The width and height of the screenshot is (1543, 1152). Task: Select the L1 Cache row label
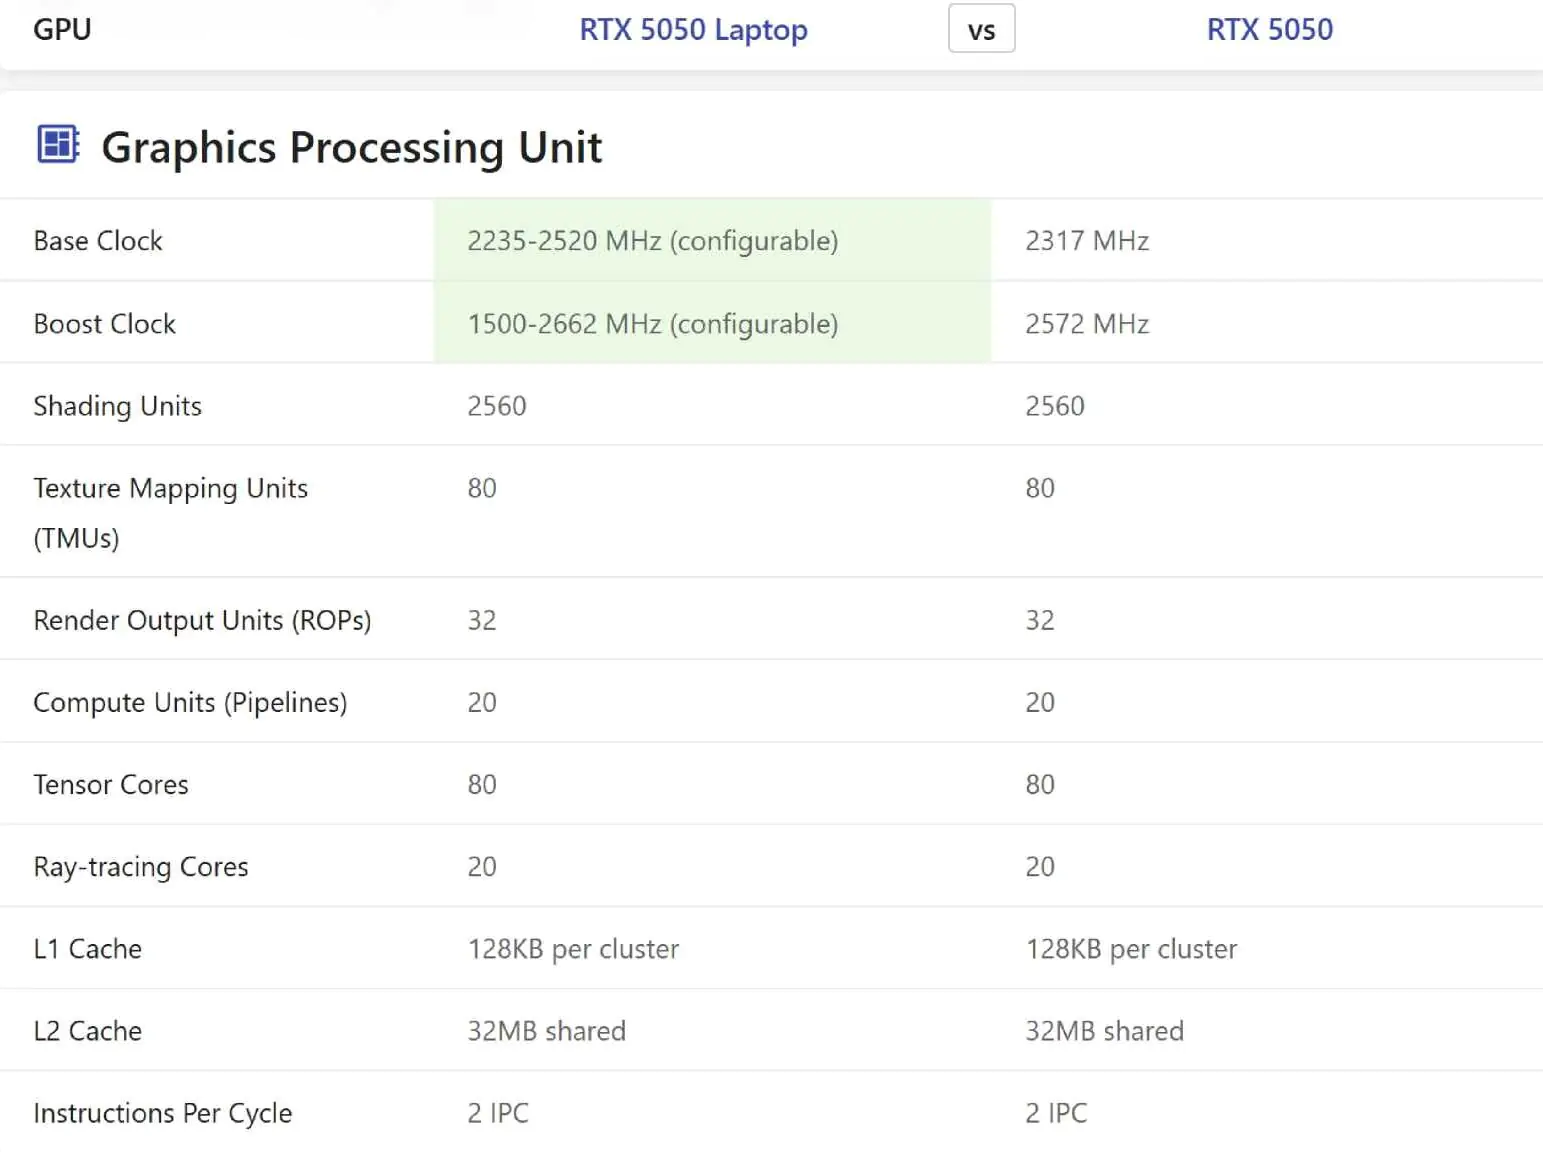coord(88,949)
